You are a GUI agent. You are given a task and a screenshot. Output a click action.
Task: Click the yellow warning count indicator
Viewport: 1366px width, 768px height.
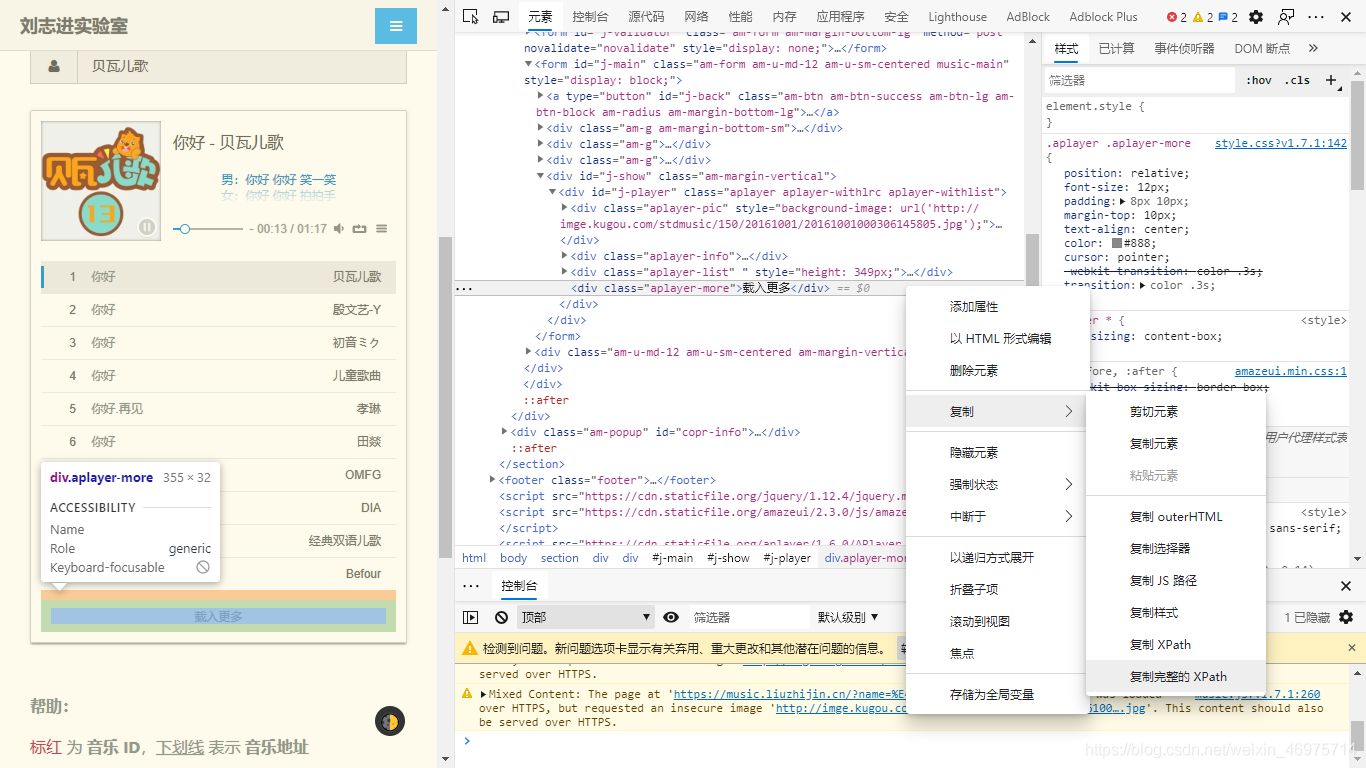click(x=1203, y=17)
